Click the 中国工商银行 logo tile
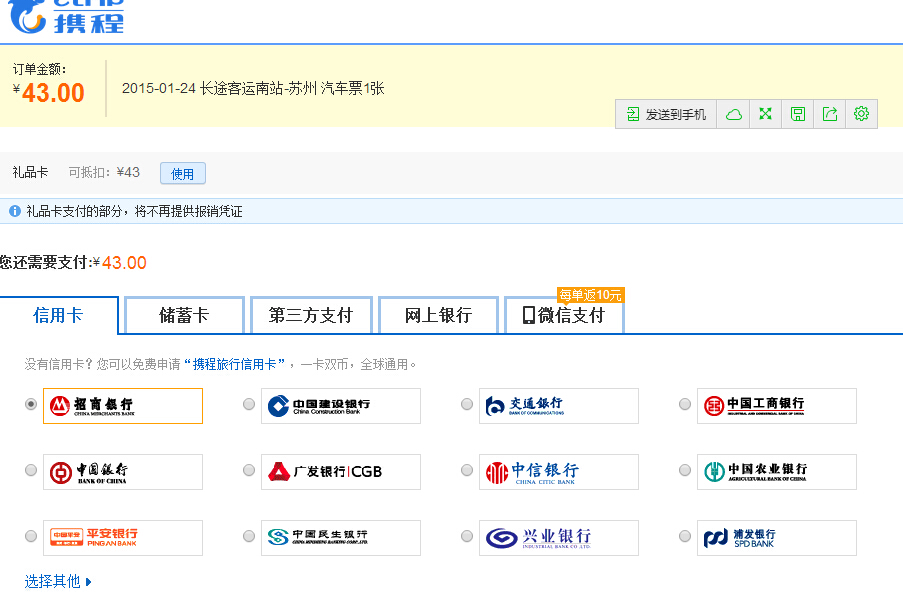The width and height of the screenshot is (903, 600). (x=777, y=406)
